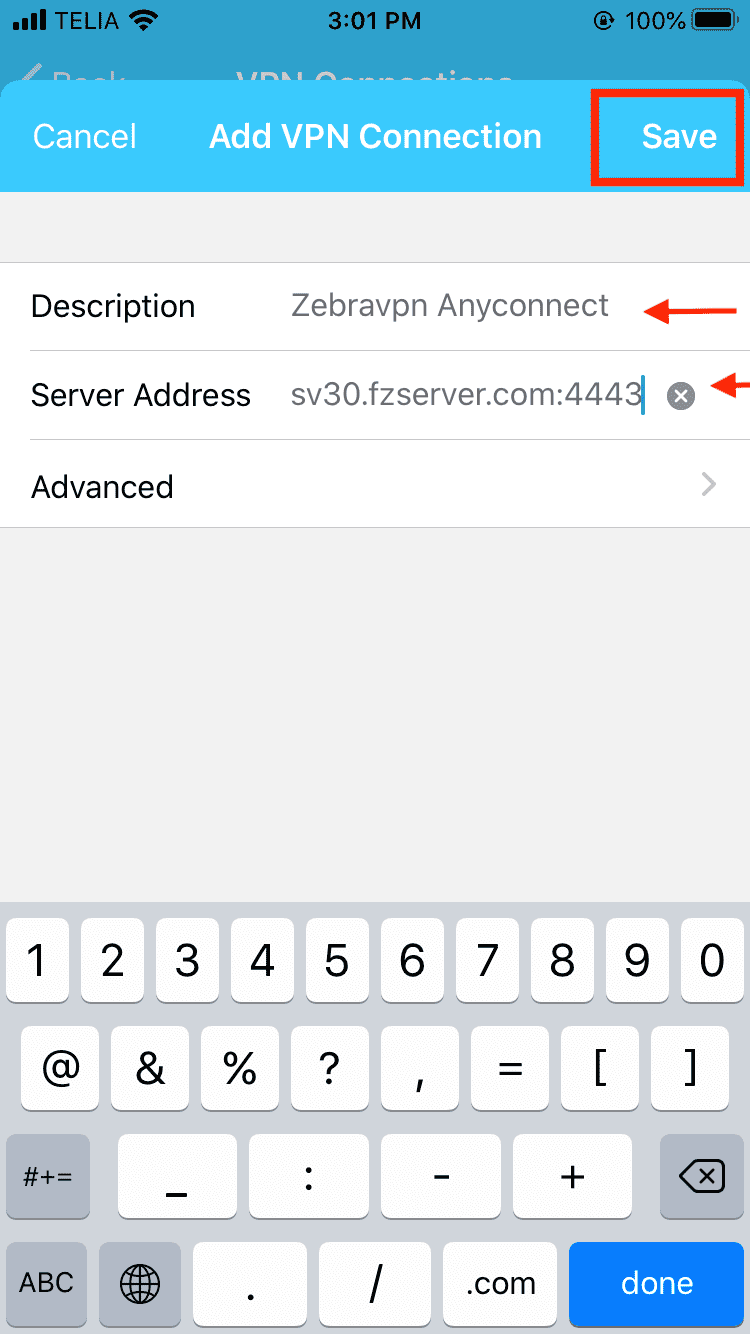Tap the ampersand key
This screenshot has width=750, height=1334.
[150, 1070]
